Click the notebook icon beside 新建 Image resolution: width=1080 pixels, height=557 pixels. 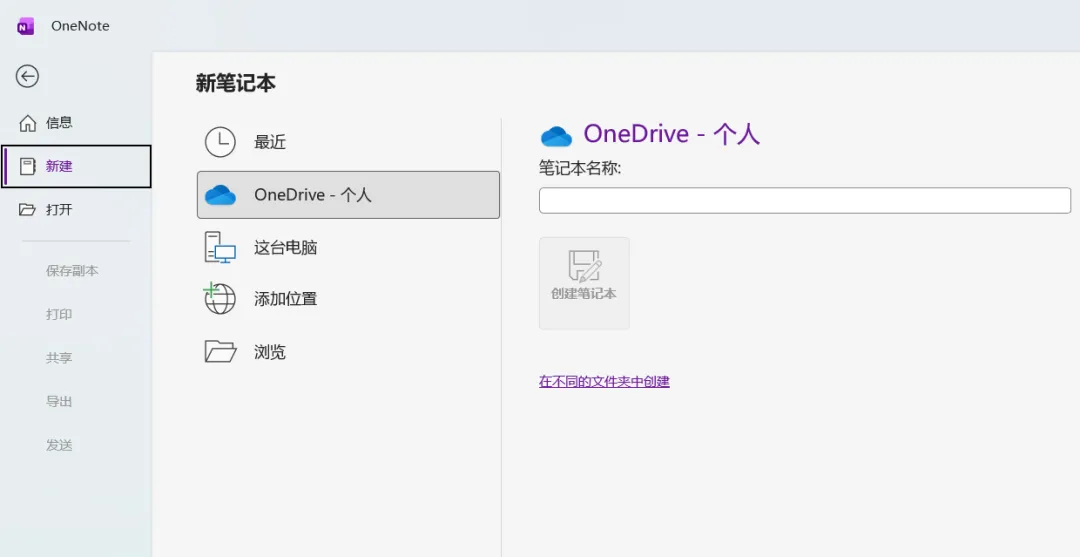pos(28,166)
